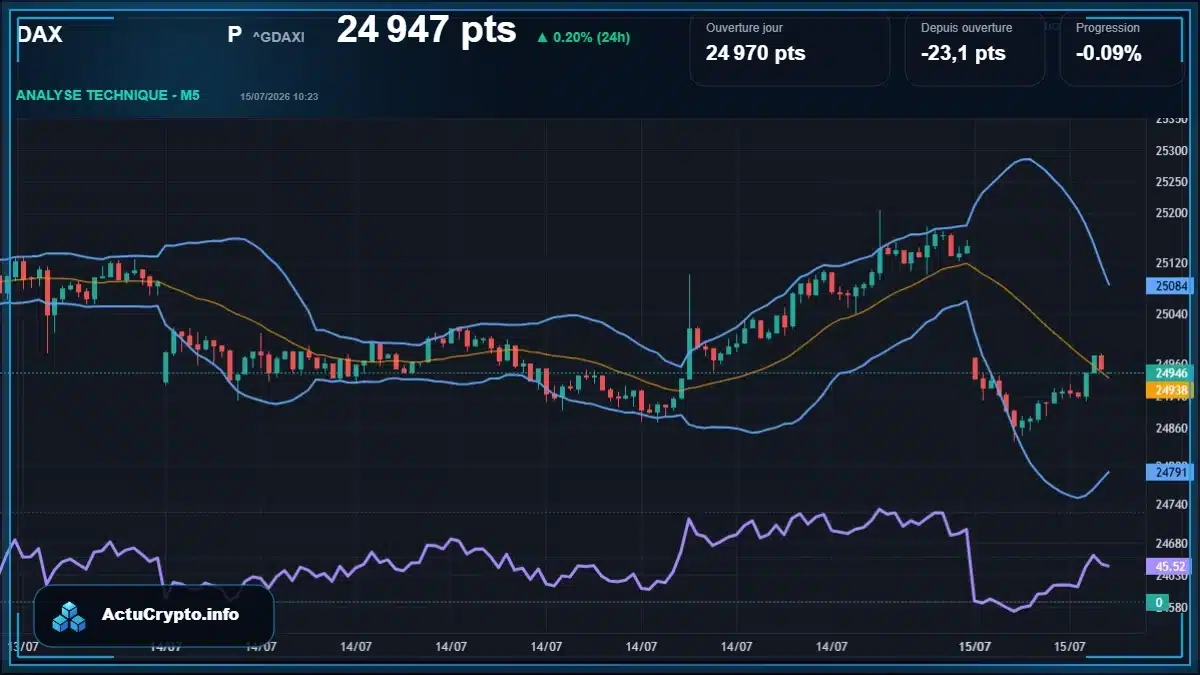The width and height of the screenshot is (1200, 675).
Task: Click the large 24 947 pts price
Action: 426,30
